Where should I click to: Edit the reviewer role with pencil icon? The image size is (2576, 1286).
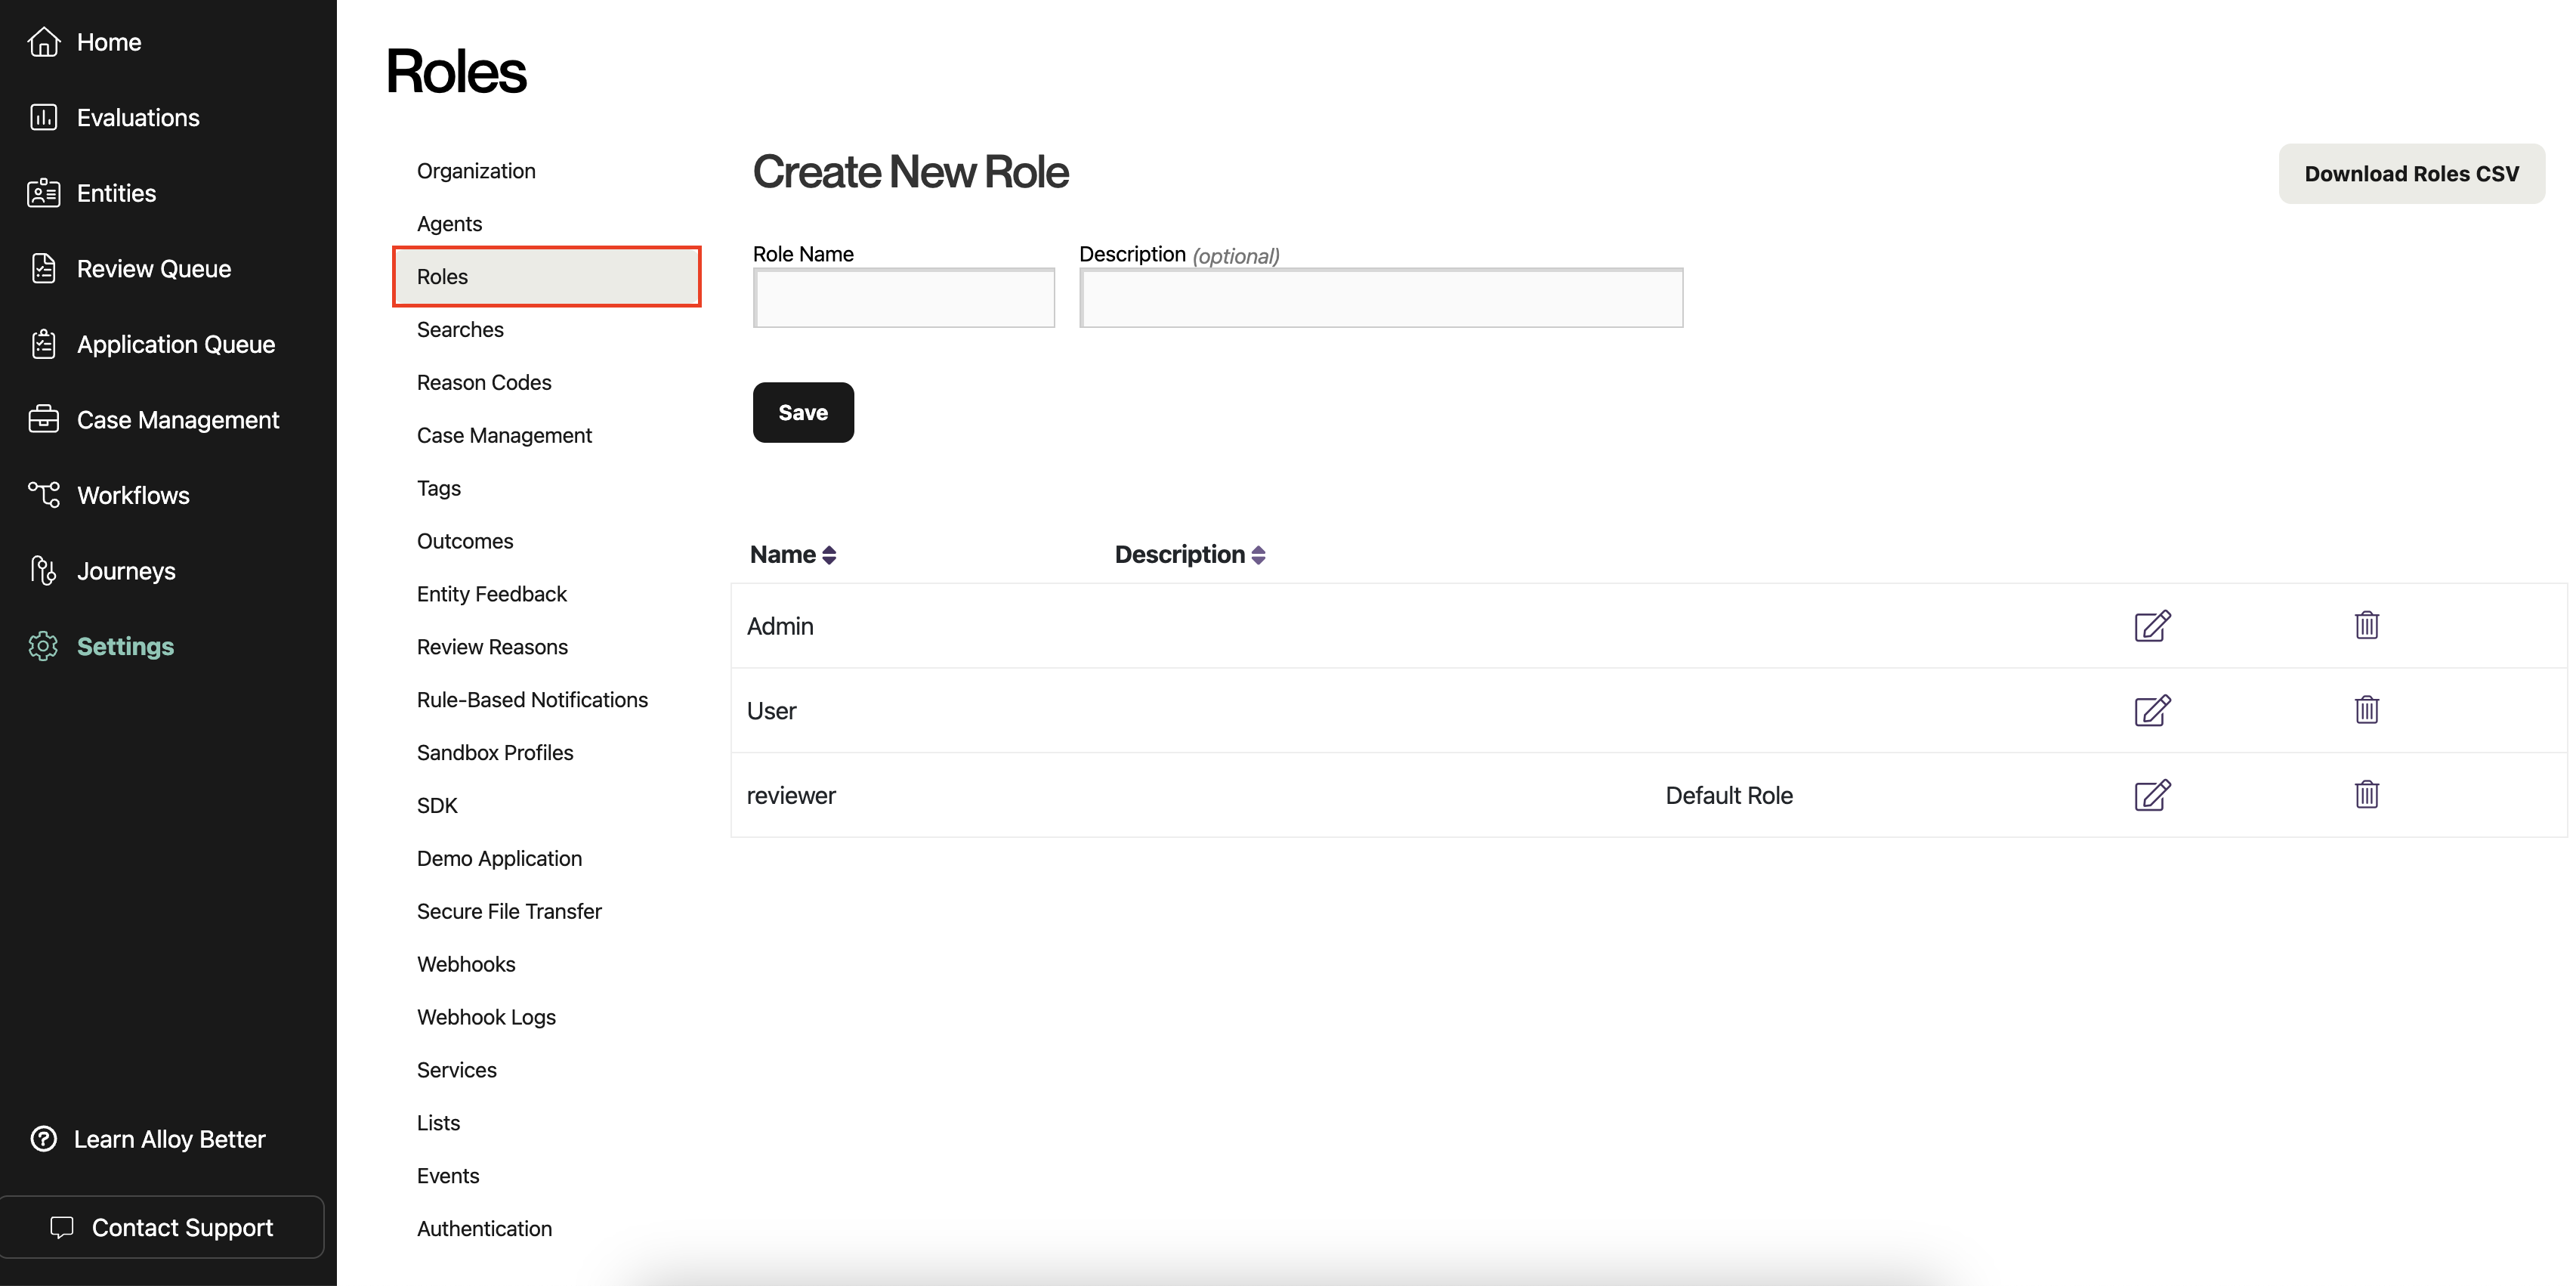(x=2152, y=796)
